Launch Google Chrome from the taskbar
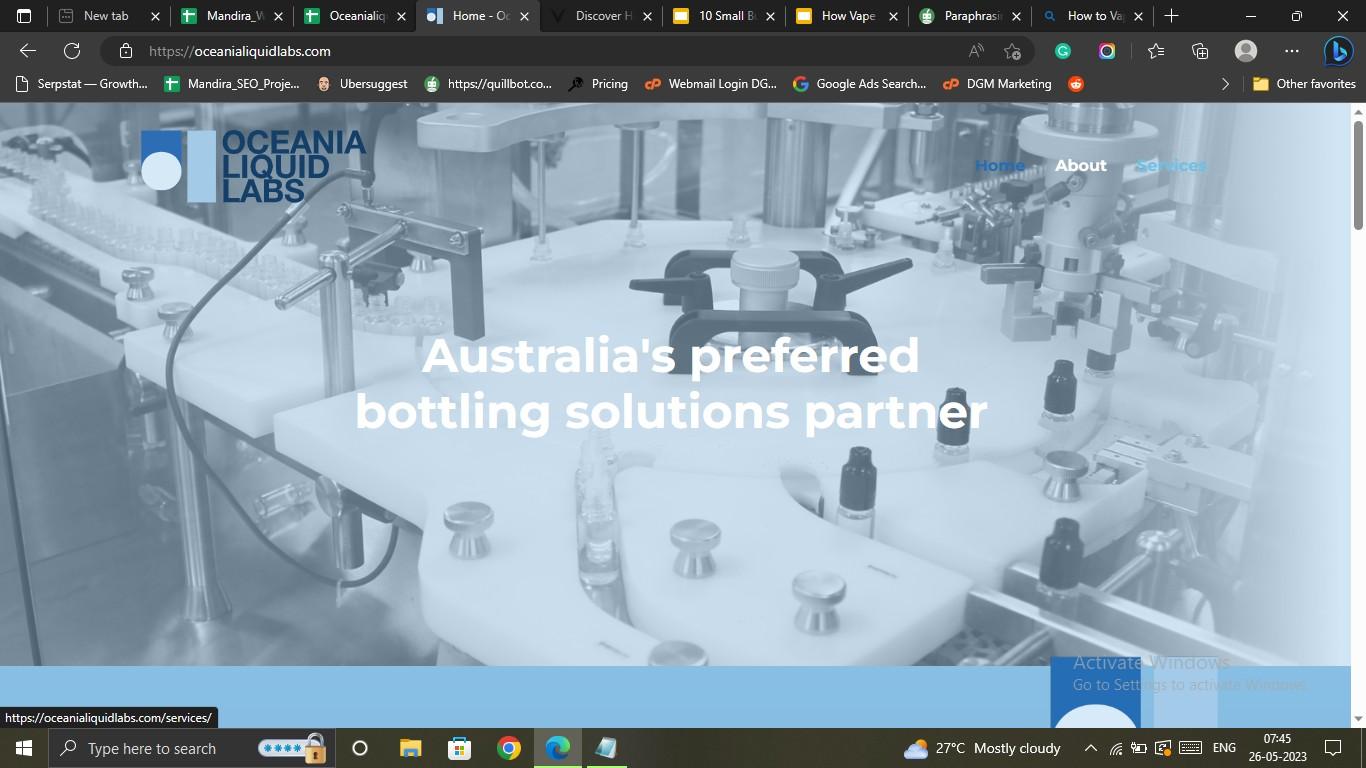 pyautogui.click(x=509, y=748)
